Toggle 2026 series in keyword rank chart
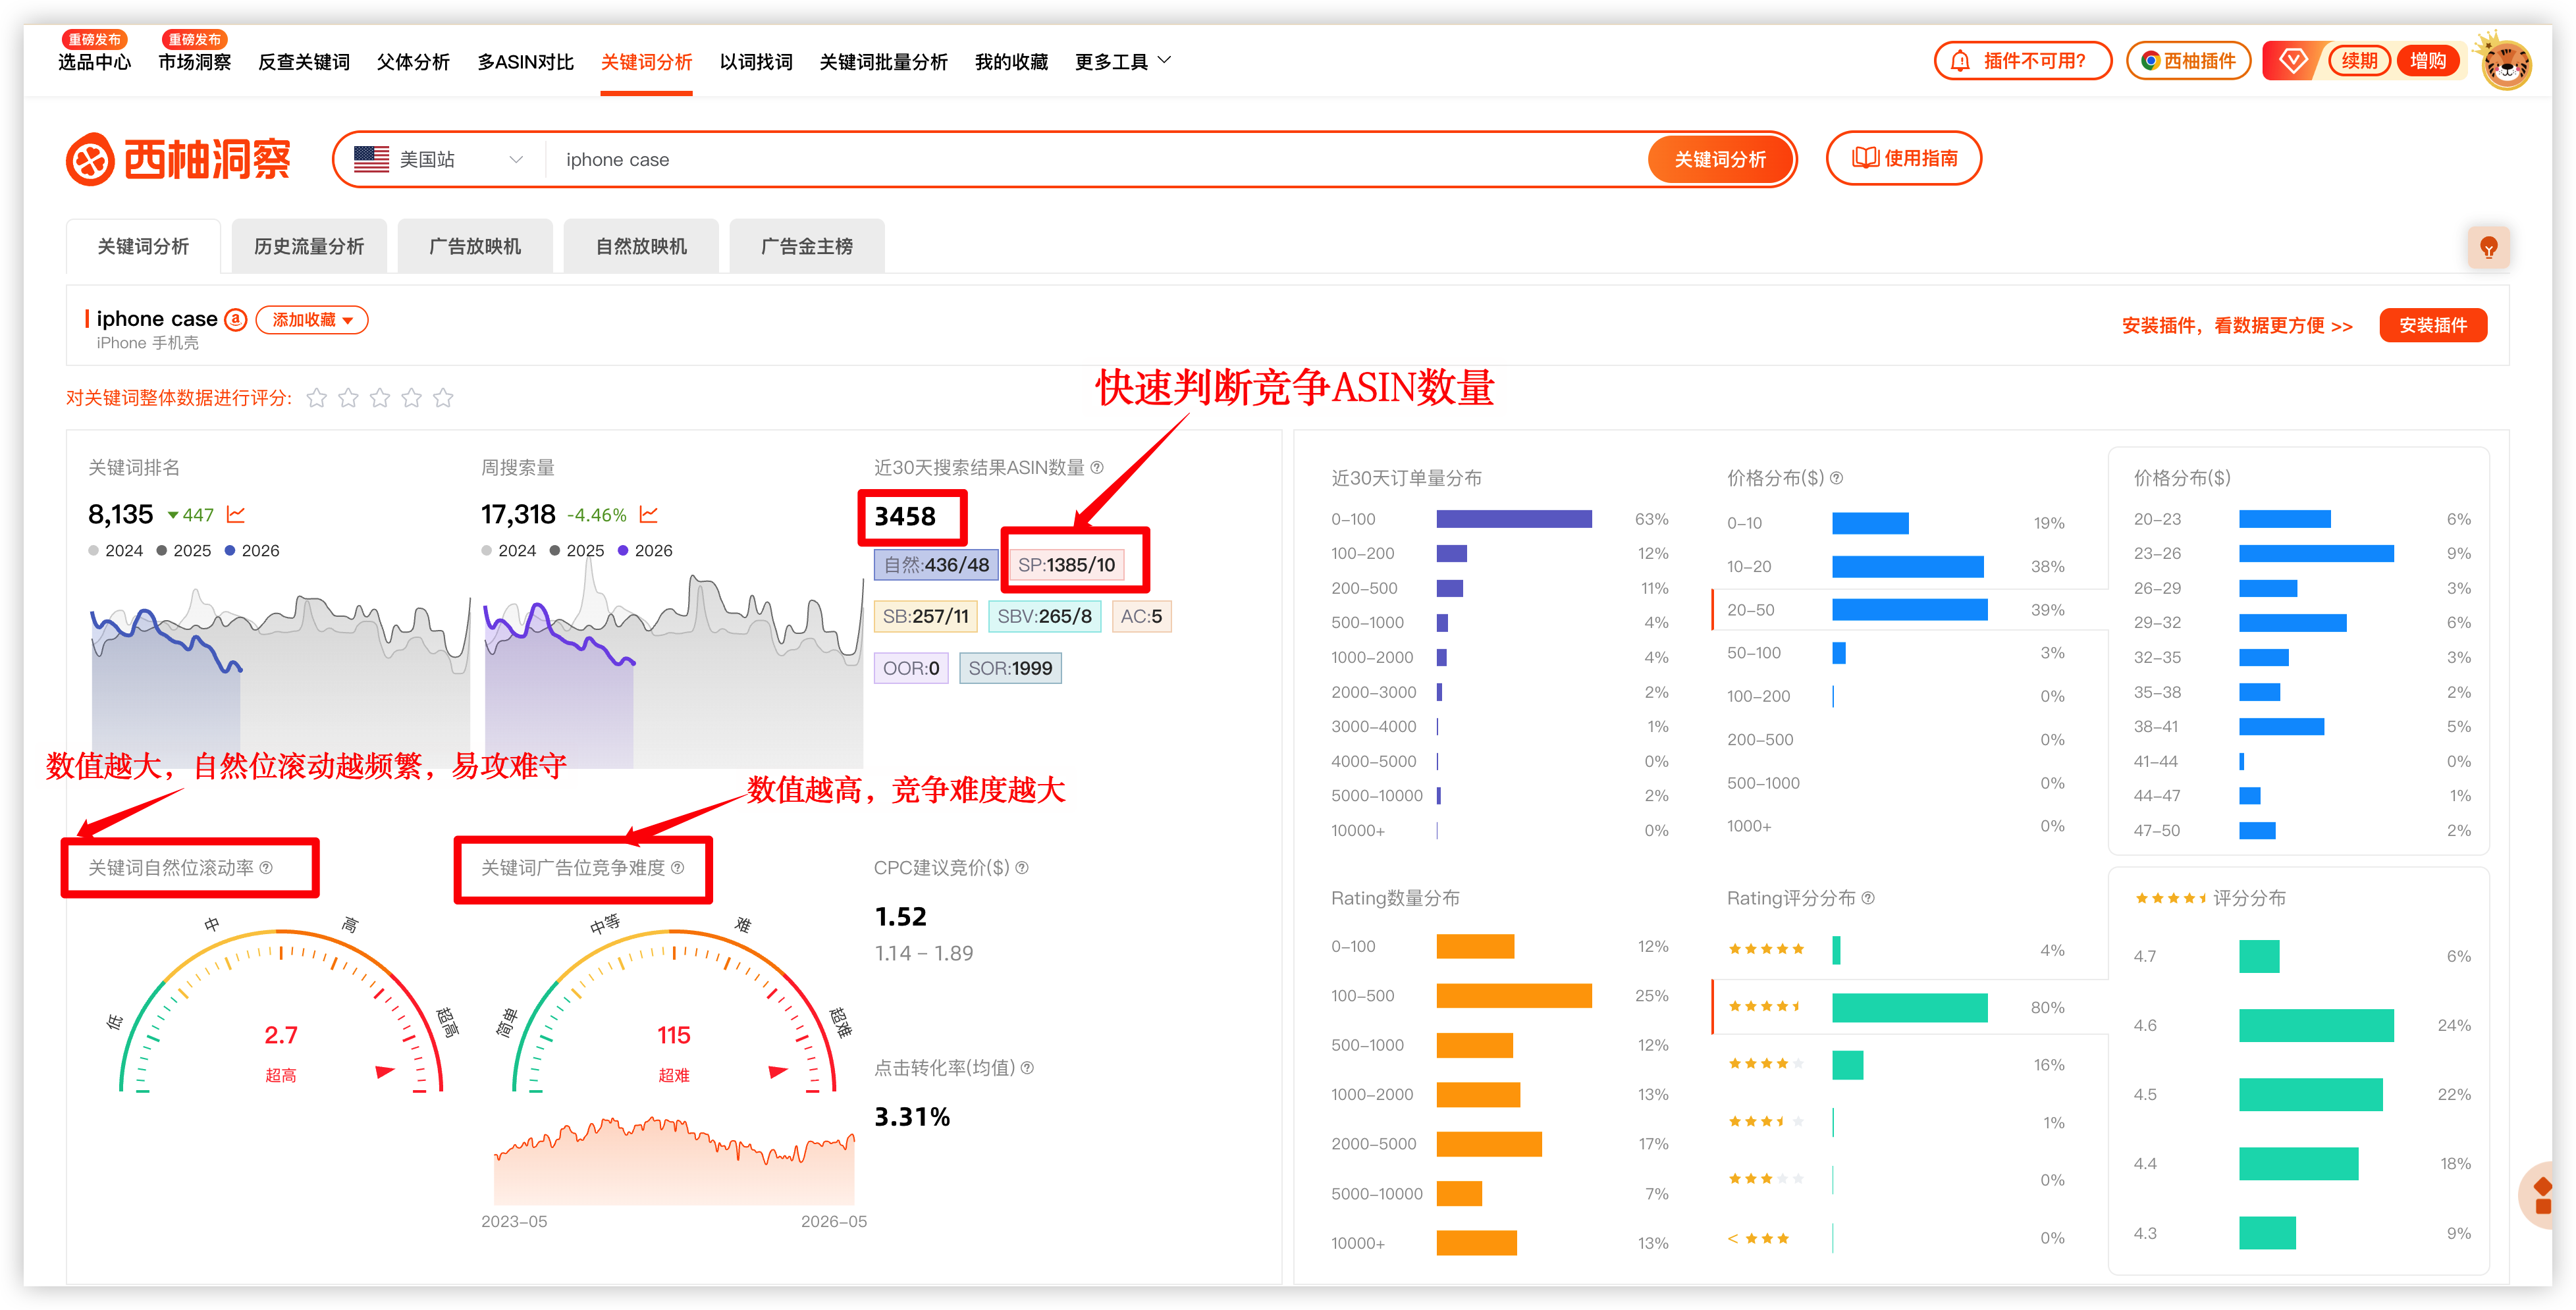The image size is (2576, 1310). click(252, 550)
